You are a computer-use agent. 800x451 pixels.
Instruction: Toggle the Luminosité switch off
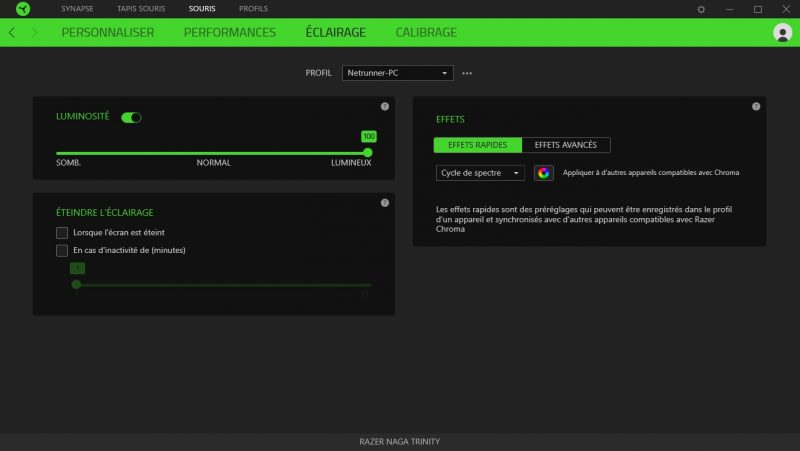(x=131, y=117)
